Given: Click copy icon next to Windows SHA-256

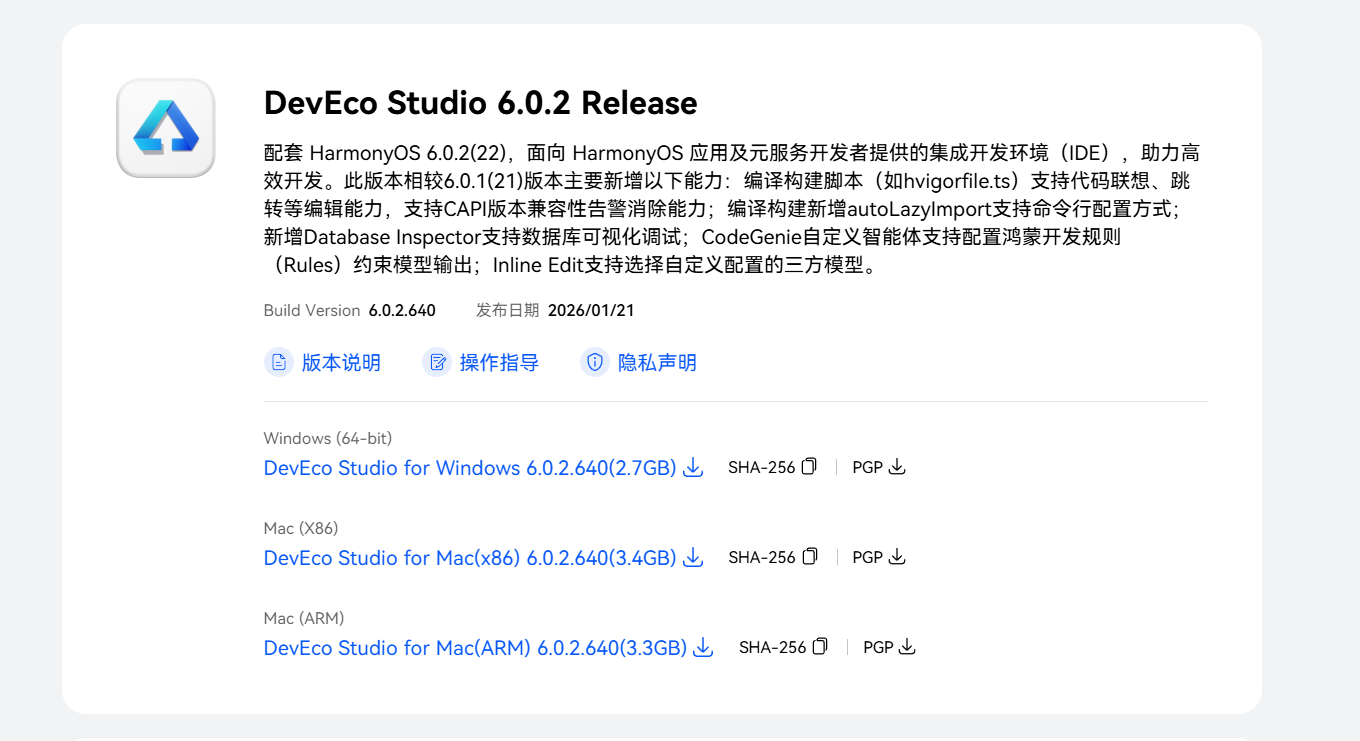Looking at the screenshot, I should pos(810,466).
